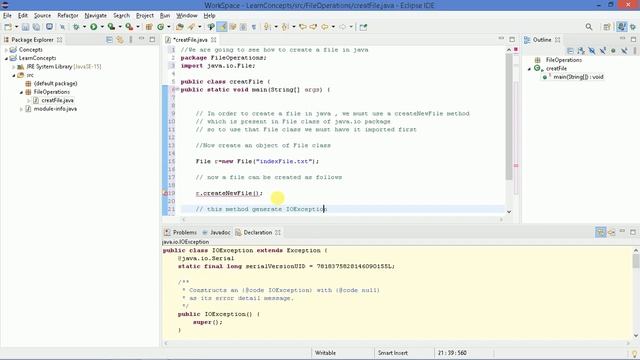Open the Window menu
The width and height of the screenshot is (640, 360).
point(187,16)
